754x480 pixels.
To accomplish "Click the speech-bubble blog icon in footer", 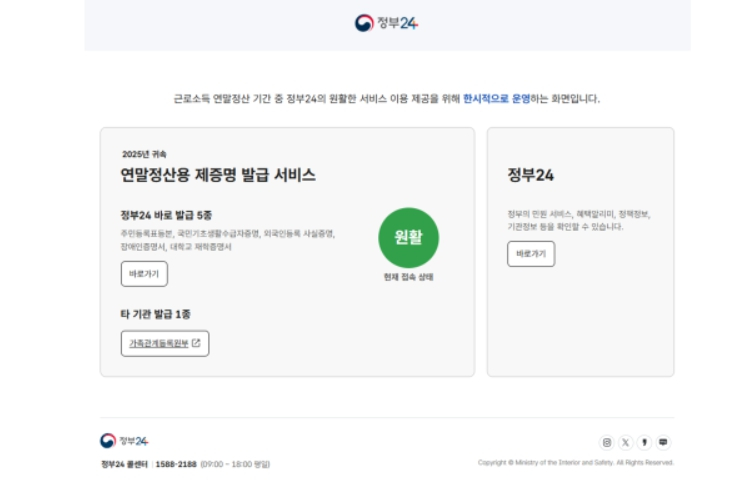I will click(x=664, y=442).
